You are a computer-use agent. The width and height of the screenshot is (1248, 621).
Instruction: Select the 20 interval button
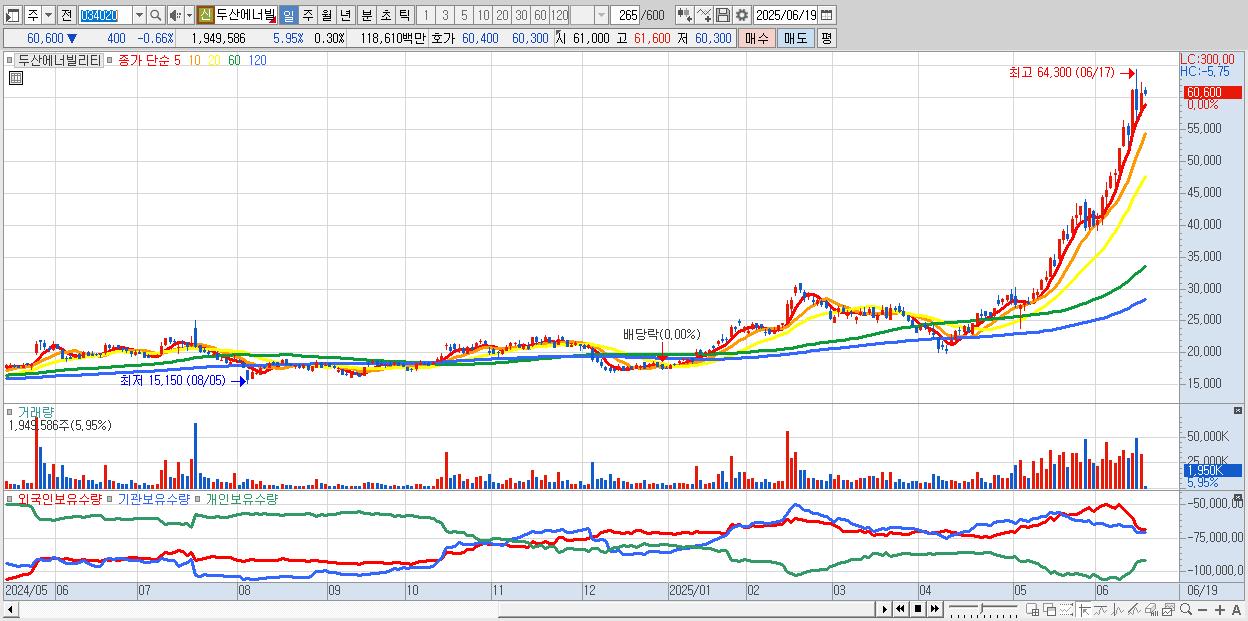pos(502,15)
